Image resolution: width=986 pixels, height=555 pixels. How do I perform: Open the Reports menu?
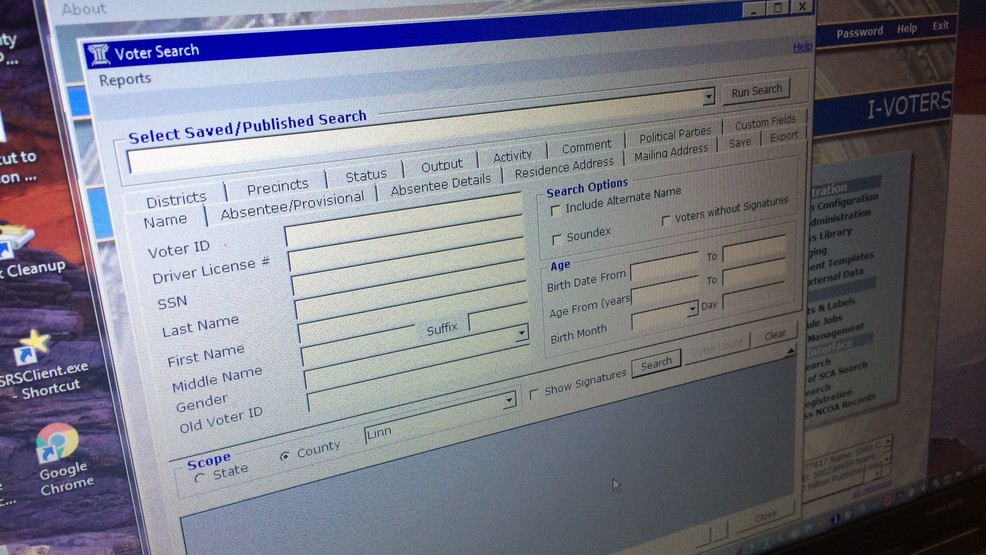125,79
